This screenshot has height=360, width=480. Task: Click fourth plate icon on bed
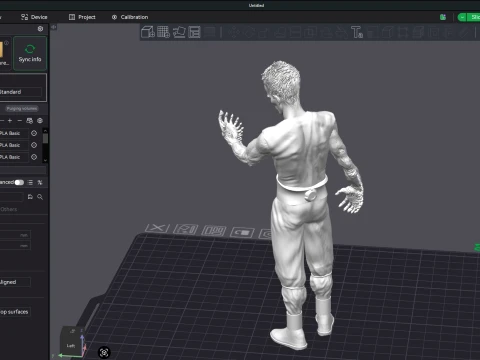point(242,232)
